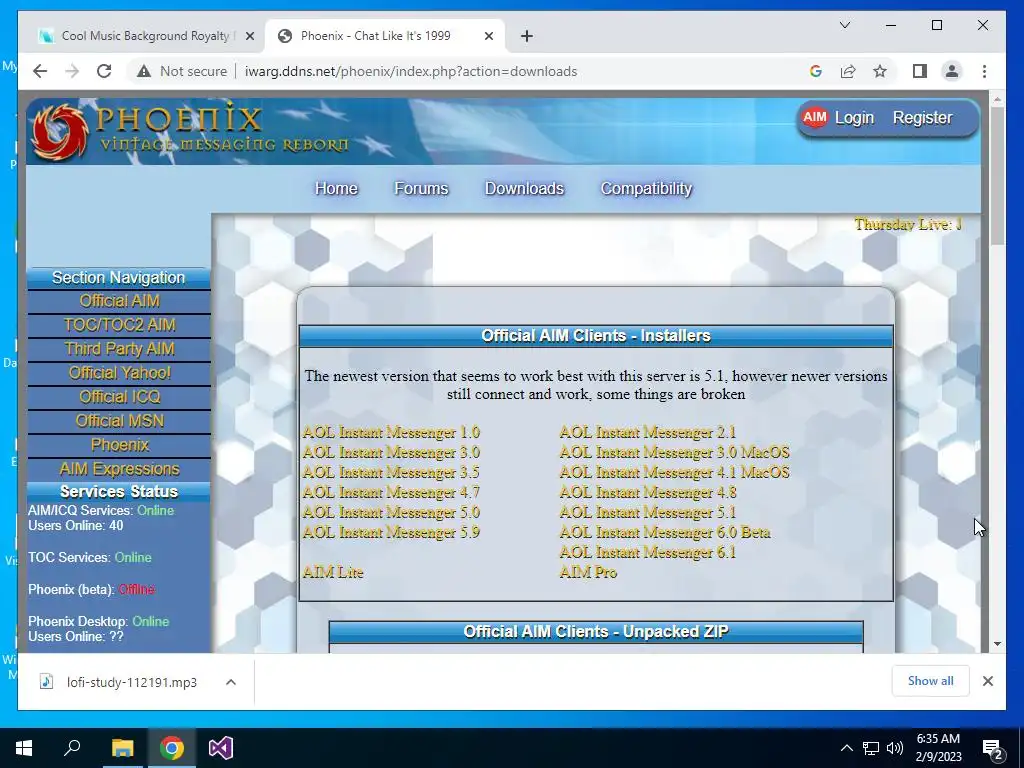
Task: Click the network tray icon
Action: [x=871, y=748]
